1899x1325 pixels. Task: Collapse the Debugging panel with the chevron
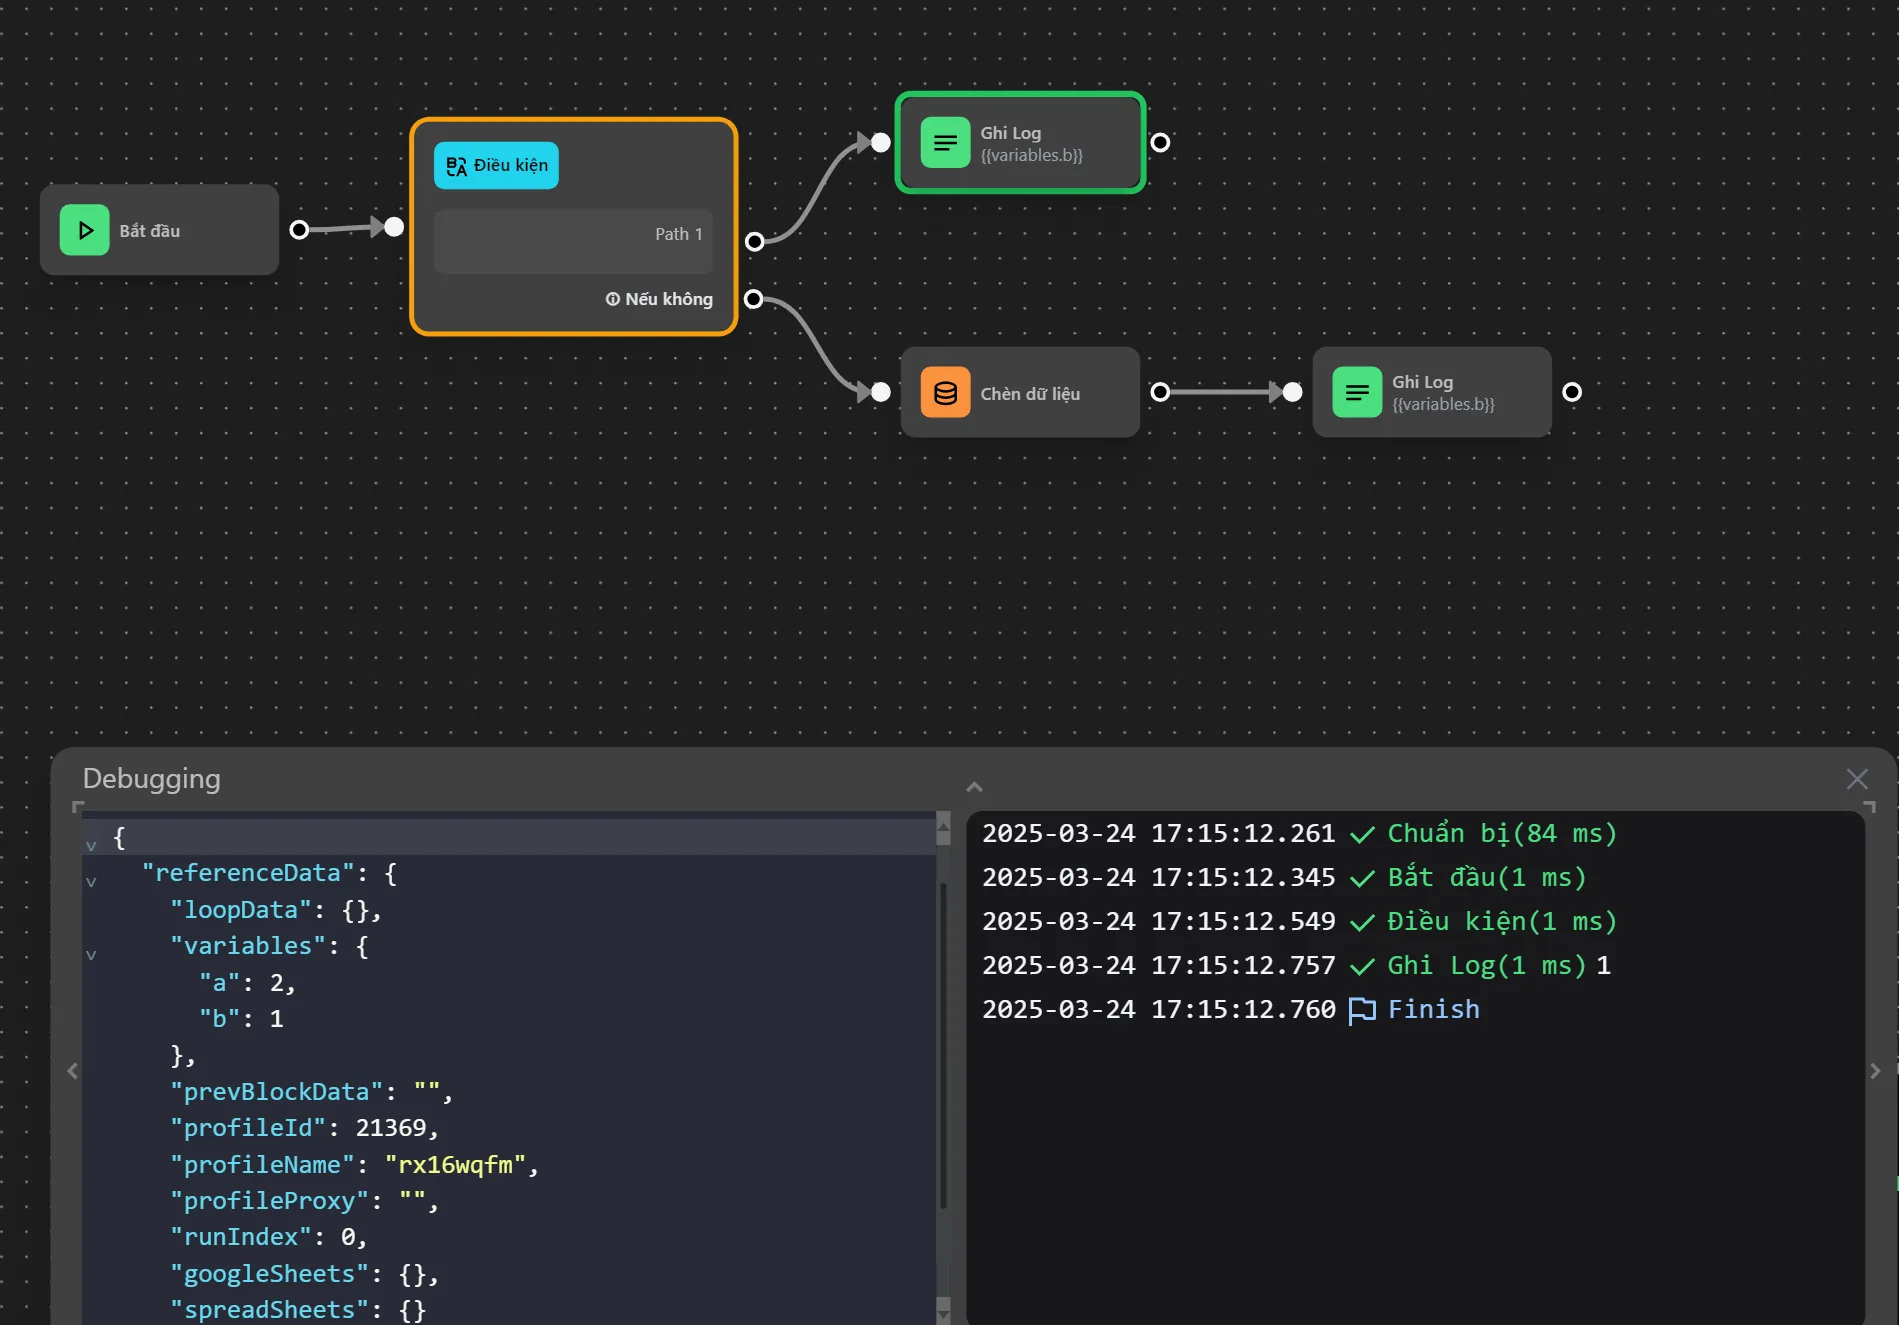click(973, 786)
